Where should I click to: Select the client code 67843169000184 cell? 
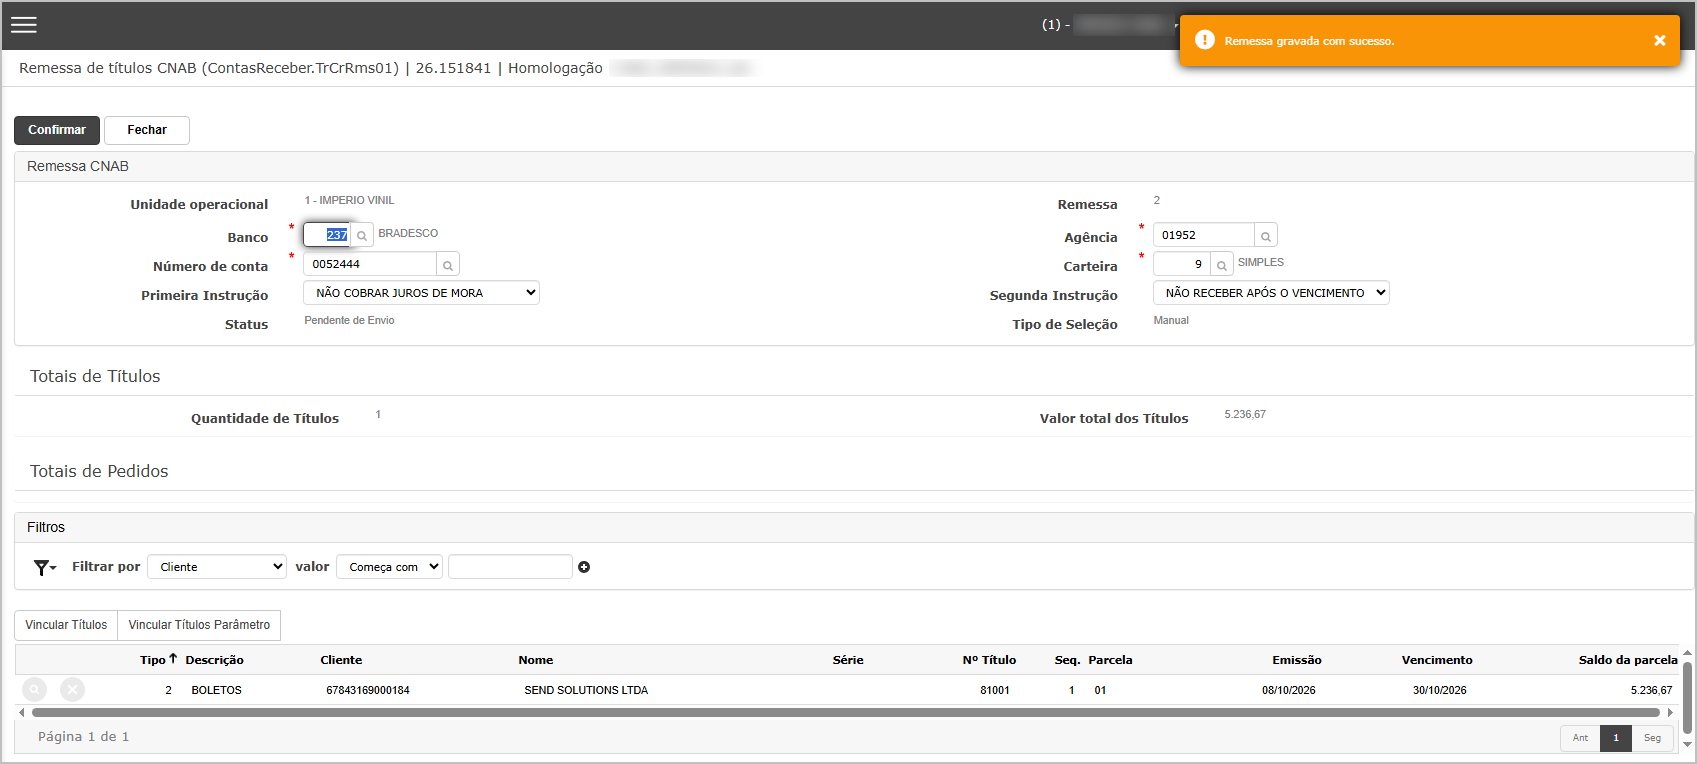coord(368,690)
